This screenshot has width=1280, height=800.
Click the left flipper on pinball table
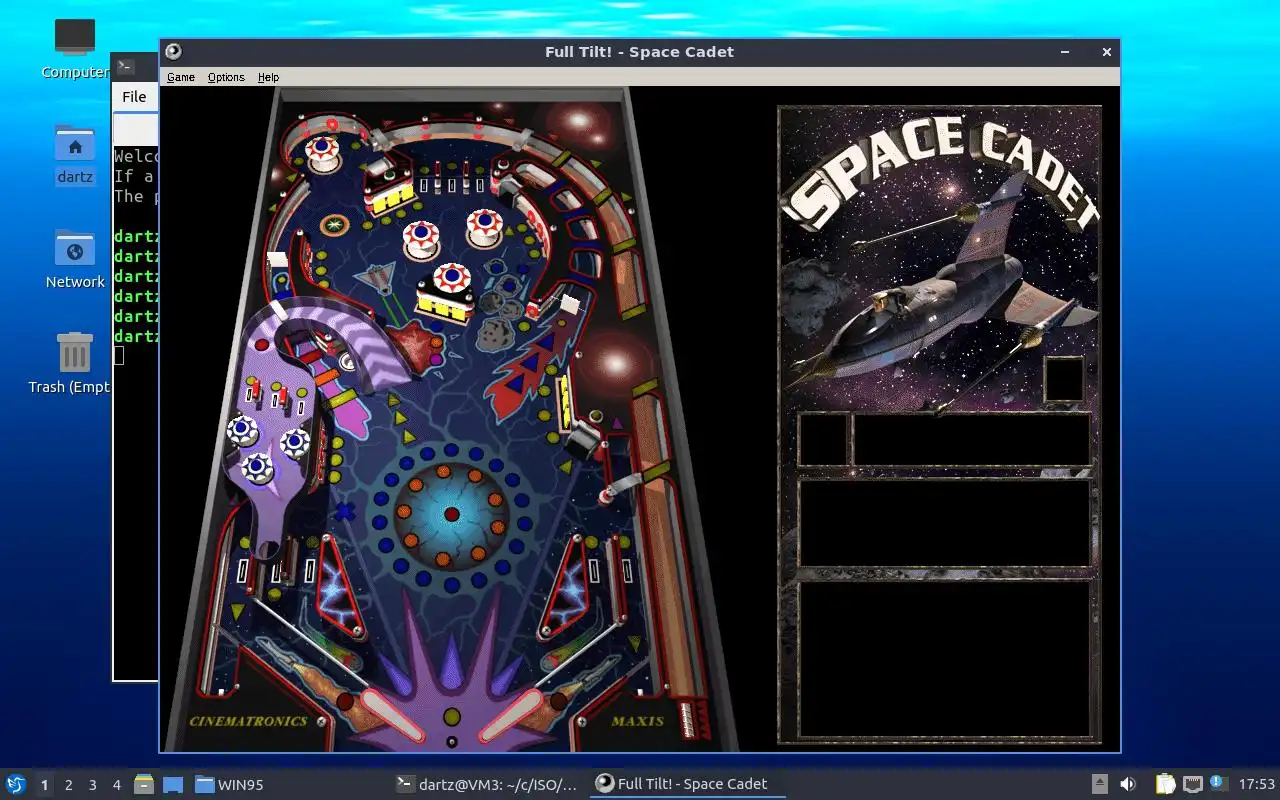(x=392, y=713)
